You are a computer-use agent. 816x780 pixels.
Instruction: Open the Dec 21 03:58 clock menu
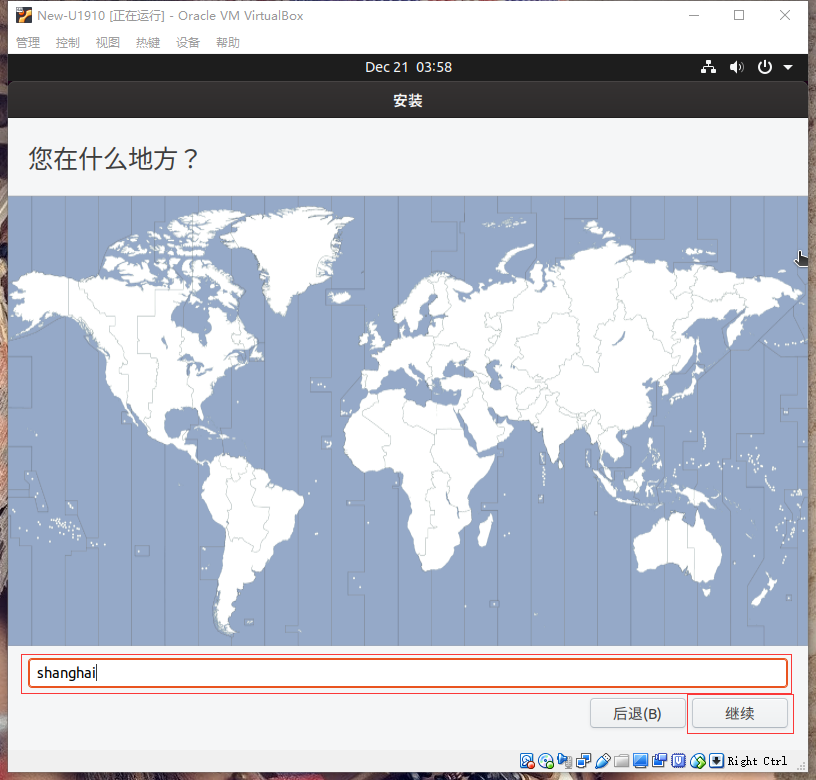point(409,67)
